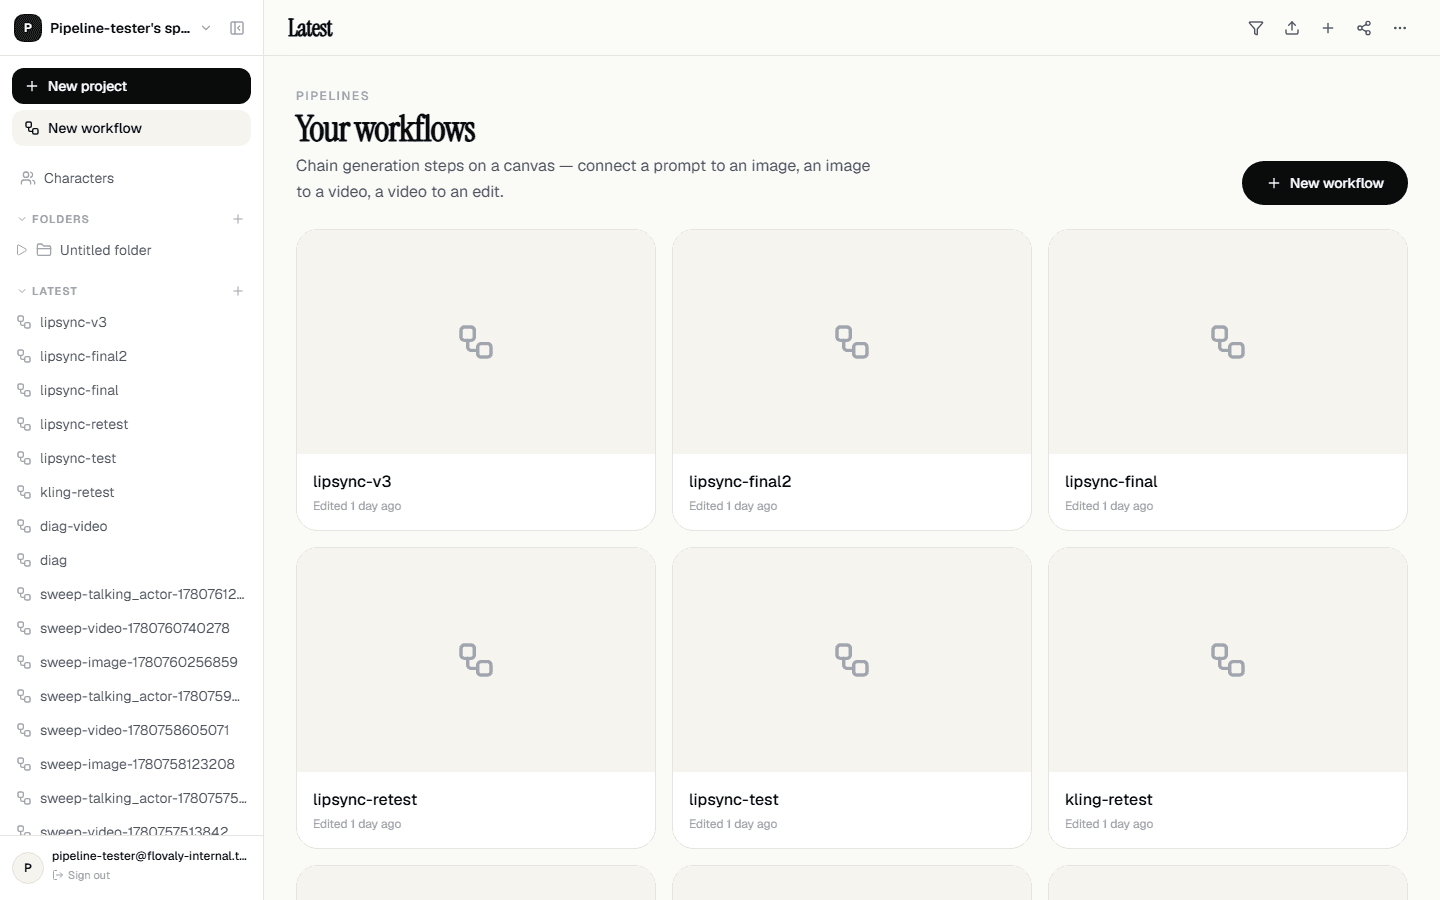Screen dimensions: 1440x900
Task: Click the Latest page title
Action: 310,28
